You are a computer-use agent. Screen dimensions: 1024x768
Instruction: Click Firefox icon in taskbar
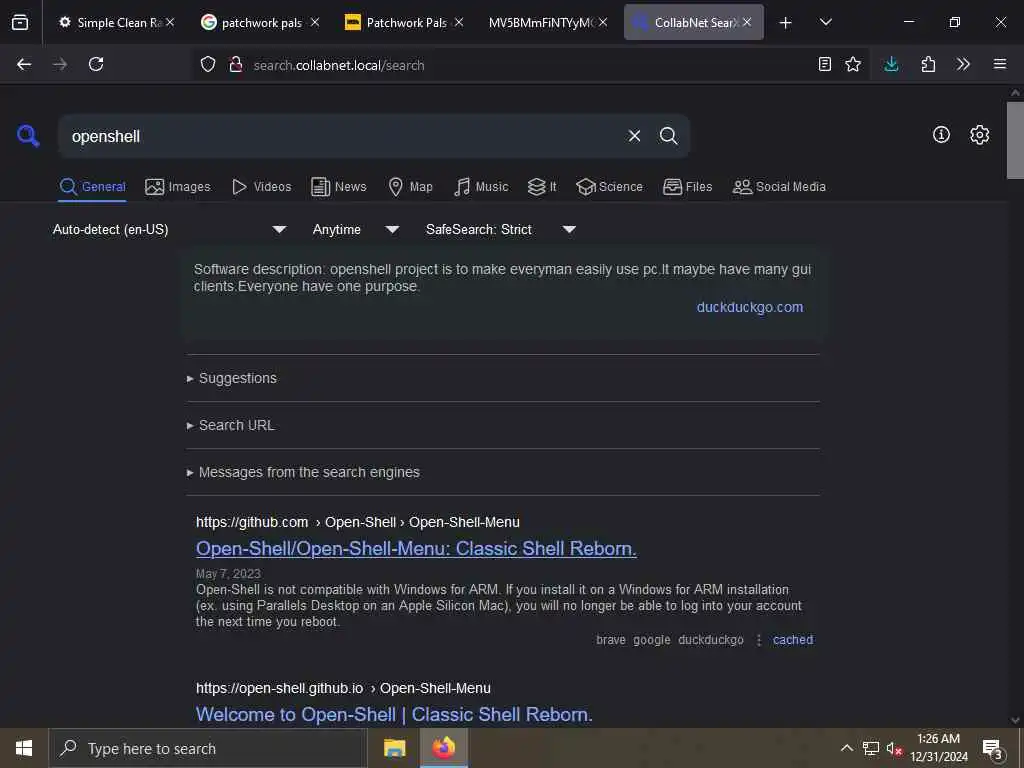pyautogui.click(x=443, y=748)
